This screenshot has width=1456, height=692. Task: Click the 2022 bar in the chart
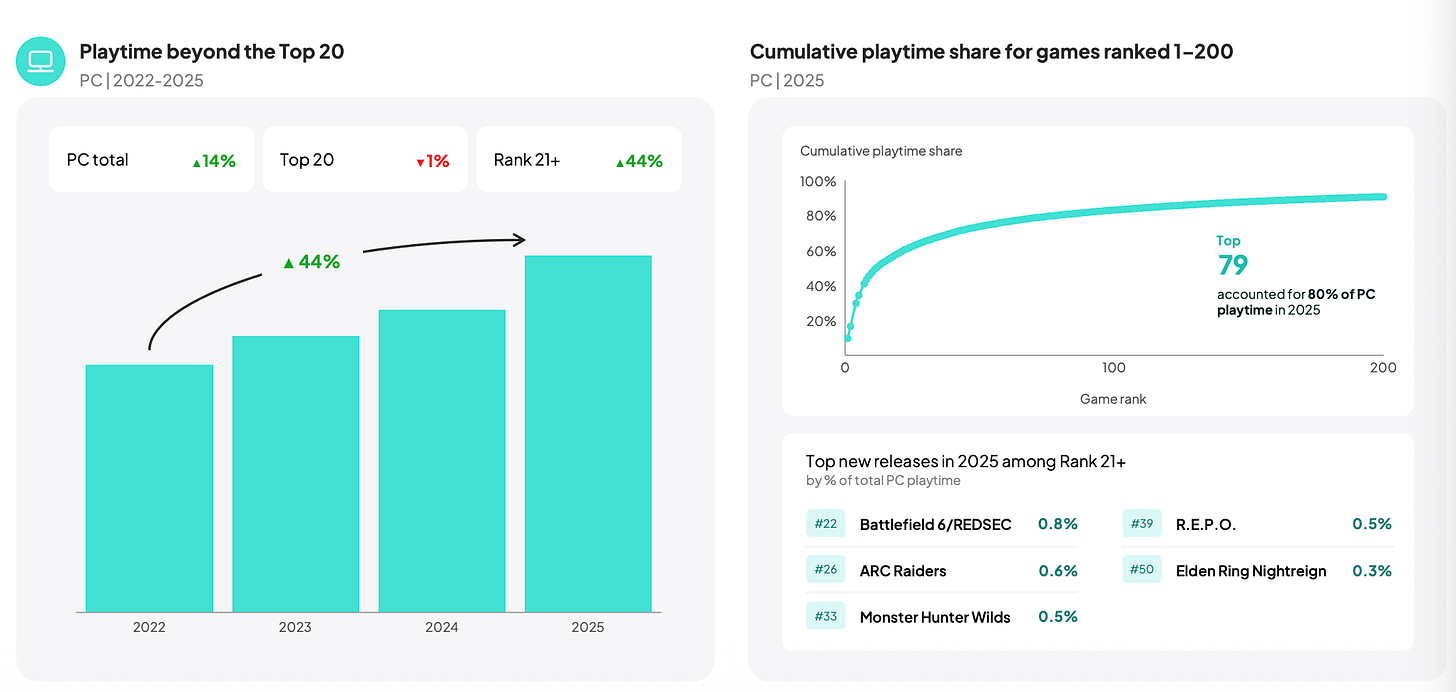149,488
